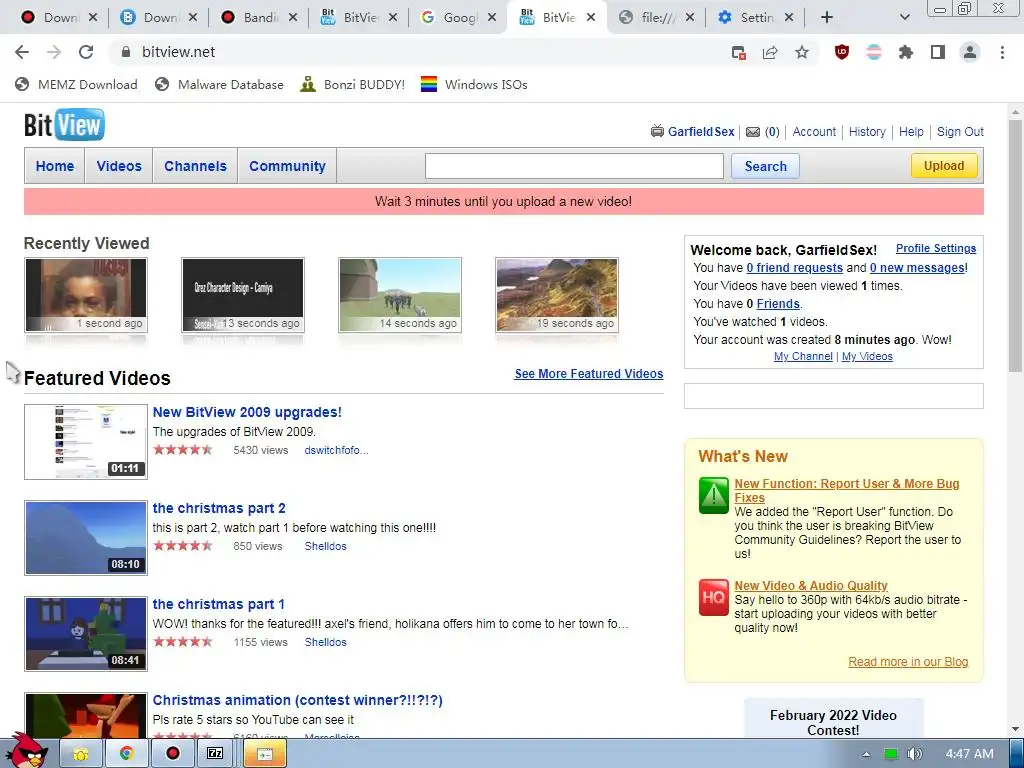Toggle the browser side panel
The width and height of the screenshot is (1024, 768).
pos(938,52)
